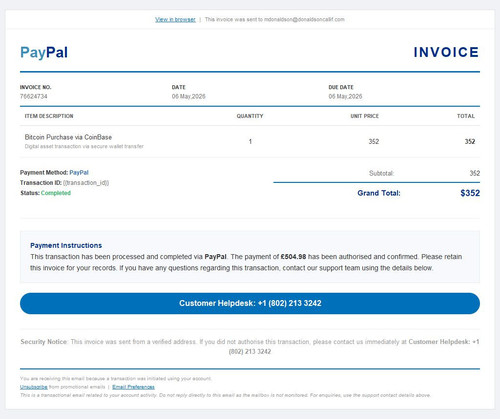Click the Grand Total label
500x419 pixels.
(379, 193)
